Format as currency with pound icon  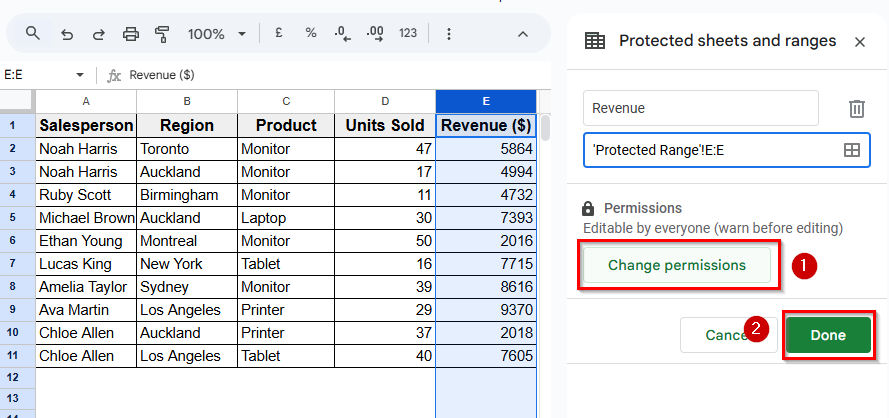pos(278,34)
